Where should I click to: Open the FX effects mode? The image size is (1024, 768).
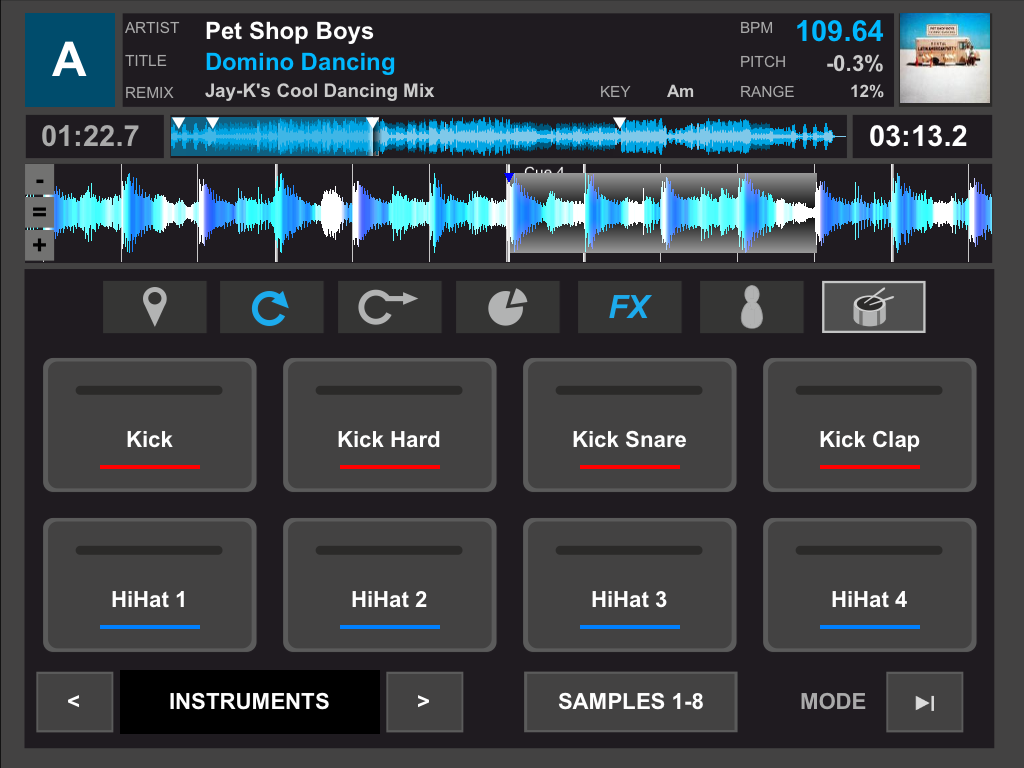pos(629,307)
